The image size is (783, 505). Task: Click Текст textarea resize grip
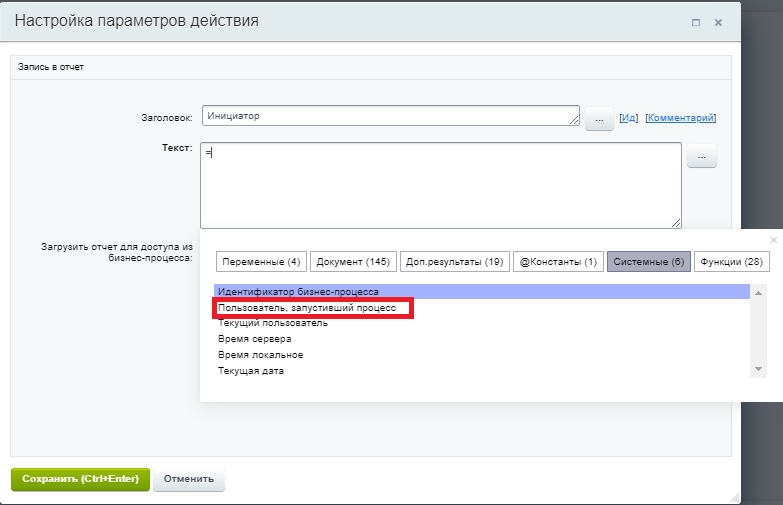coord(676,223)
